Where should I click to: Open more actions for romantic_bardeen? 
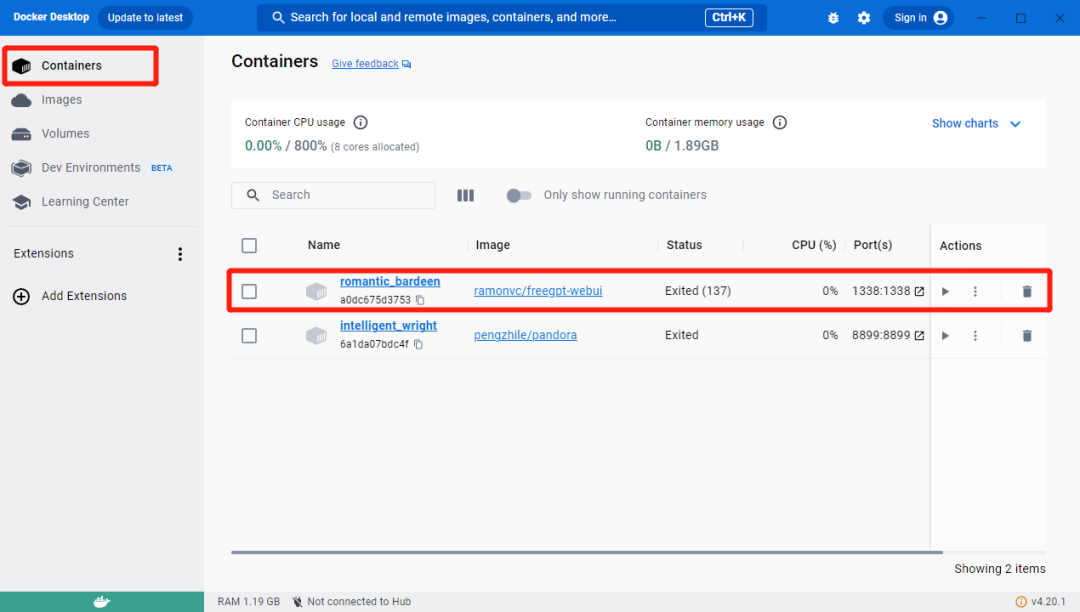pyautogui.click(x=975, y=291)
